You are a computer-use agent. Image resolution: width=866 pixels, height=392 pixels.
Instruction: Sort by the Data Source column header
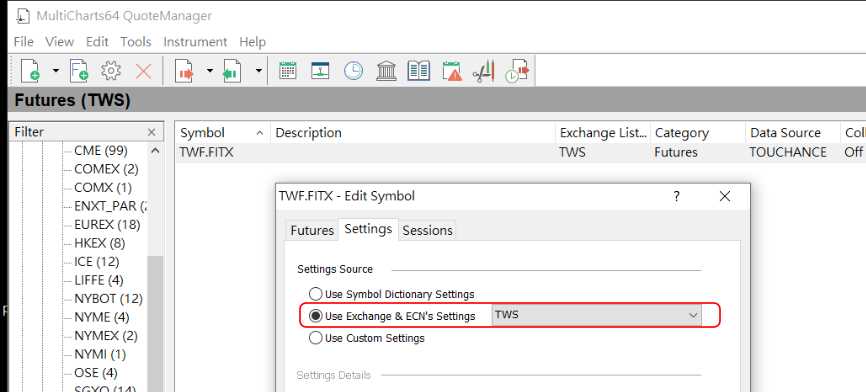coord(793,133)
